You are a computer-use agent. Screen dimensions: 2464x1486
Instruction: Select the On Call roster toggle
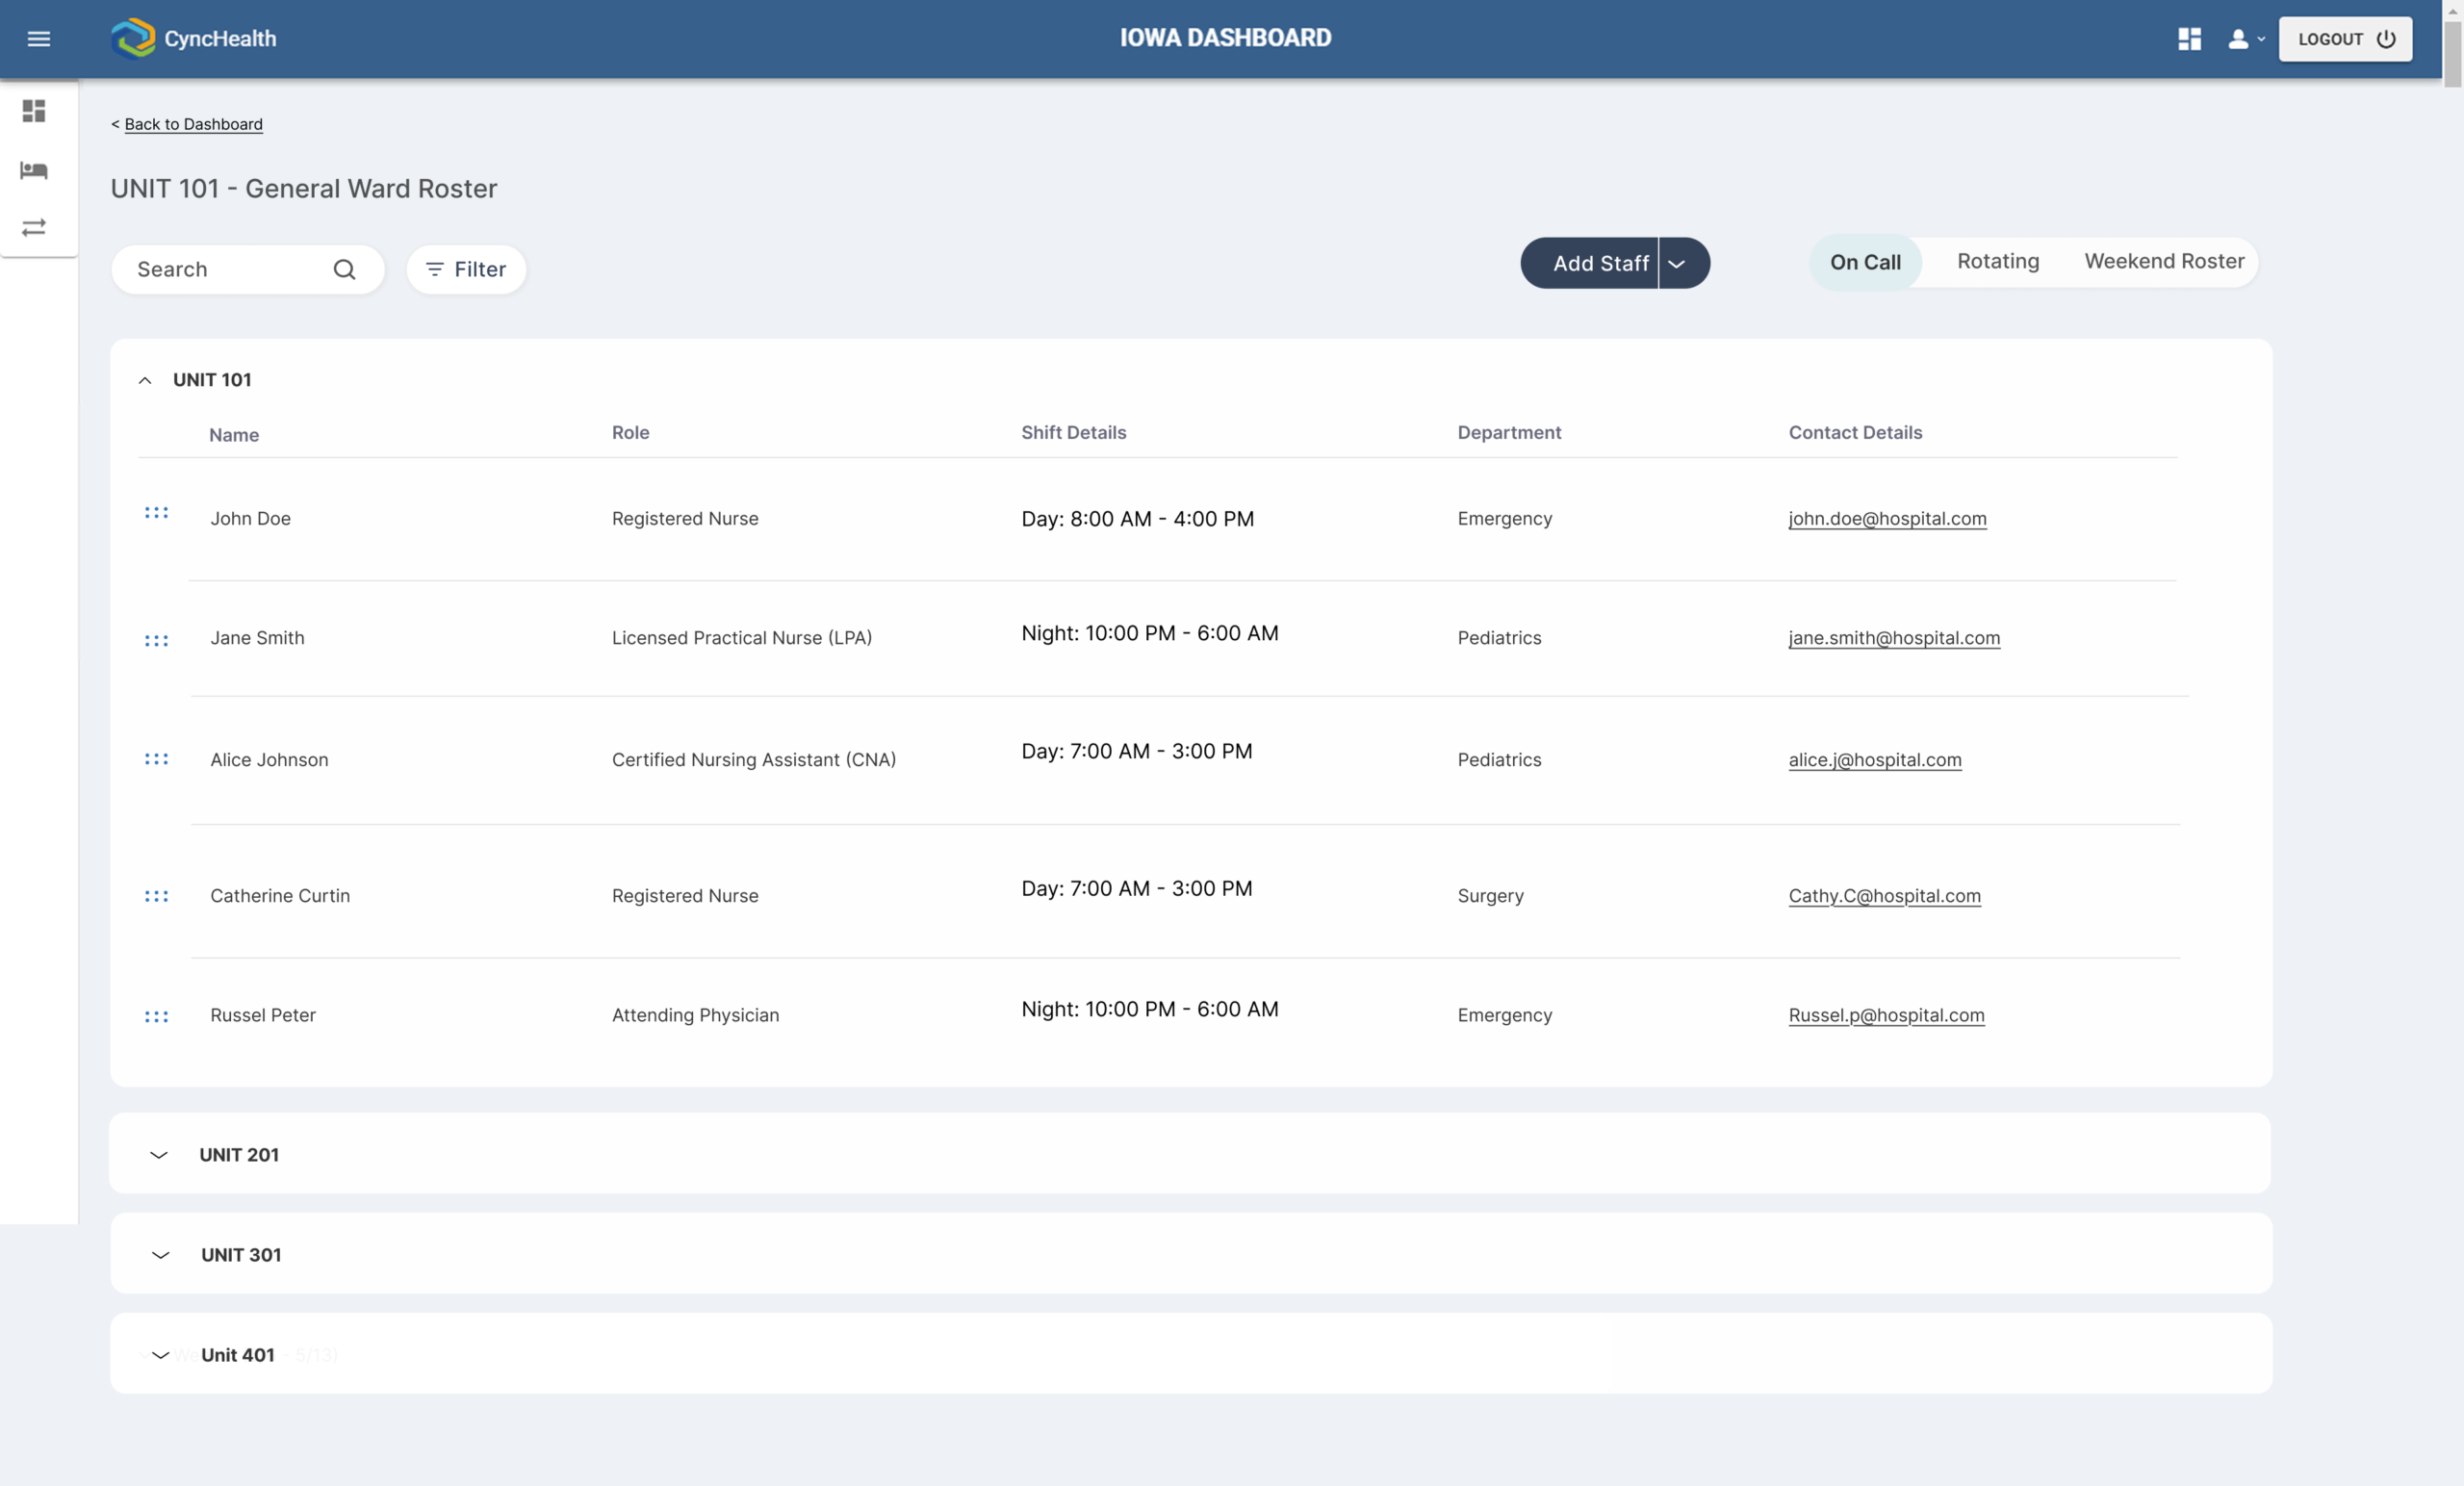tap(1865, 262)
